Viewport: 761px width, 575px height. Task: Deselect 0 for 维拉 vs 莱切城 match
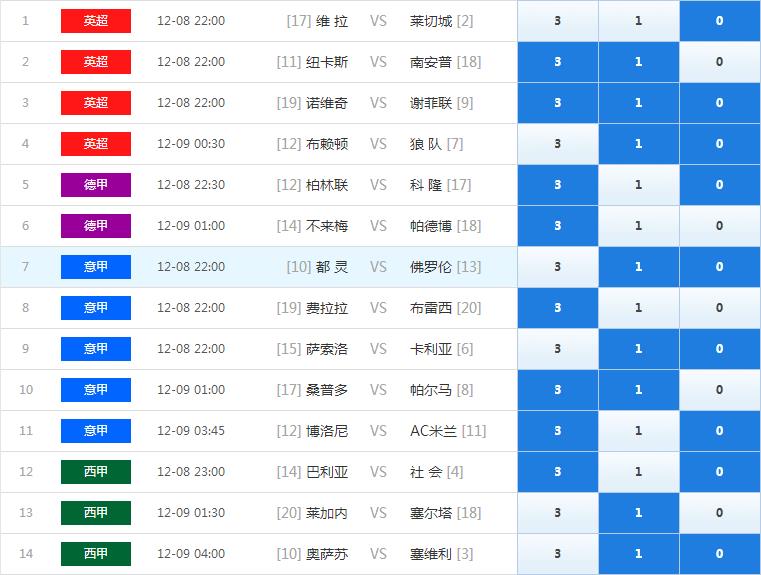tap(720, 21)
